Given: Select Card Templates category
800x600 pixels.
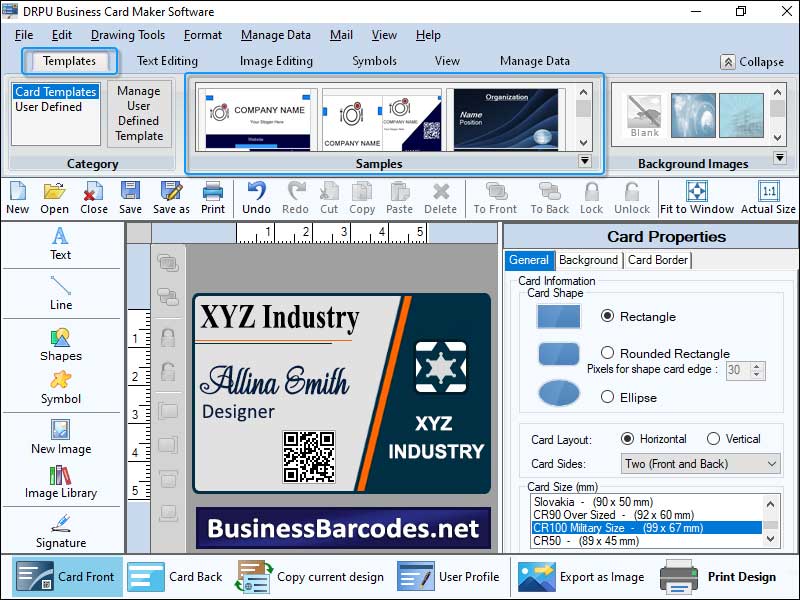Looking at the screenshot, I should tap(56, 91).
